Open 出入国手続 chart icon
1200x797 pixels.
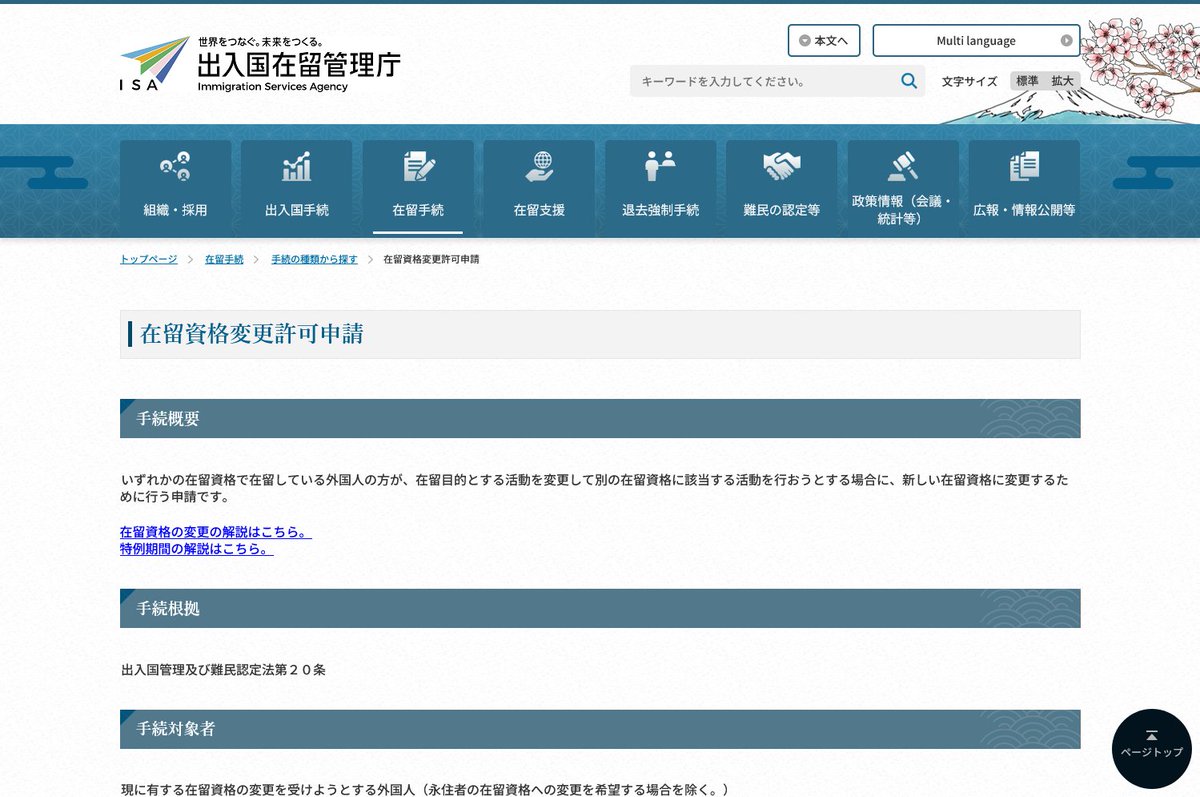click(x=296, y=167)
